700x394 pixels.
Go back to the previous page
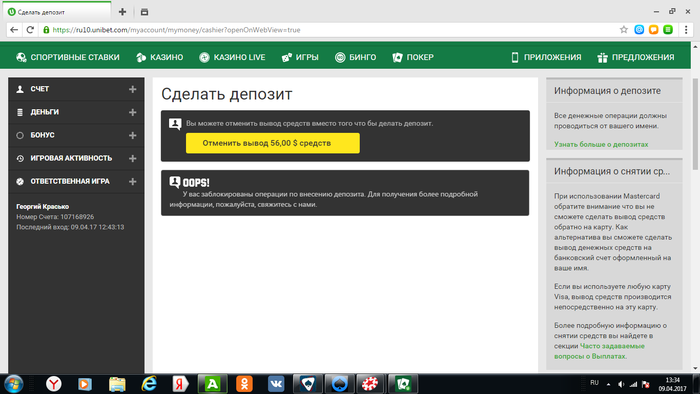(x=14, y=30)
